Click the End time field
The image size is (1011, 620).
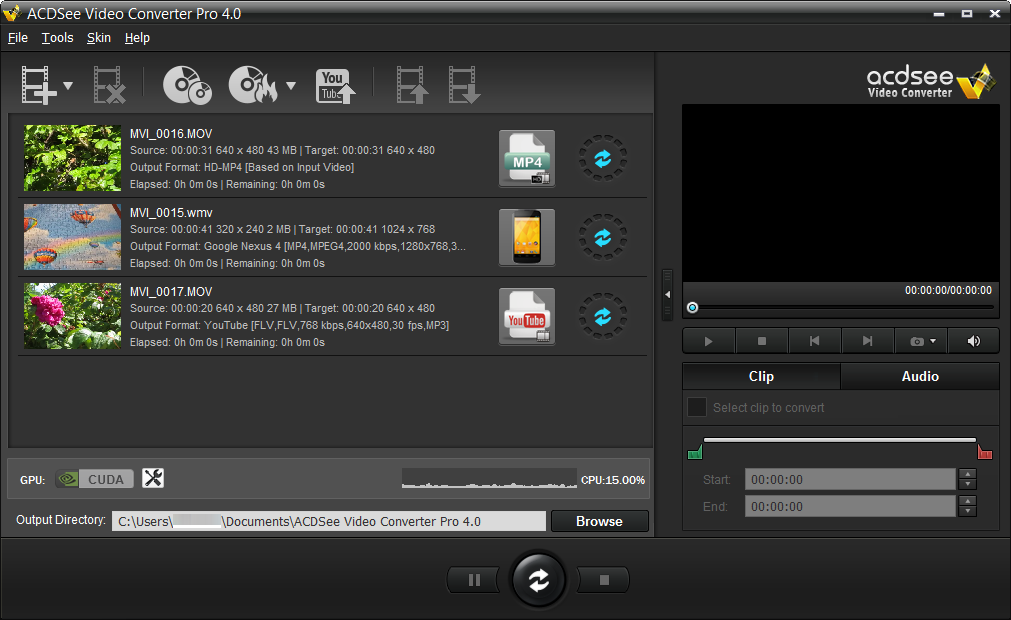pos(850,507)
